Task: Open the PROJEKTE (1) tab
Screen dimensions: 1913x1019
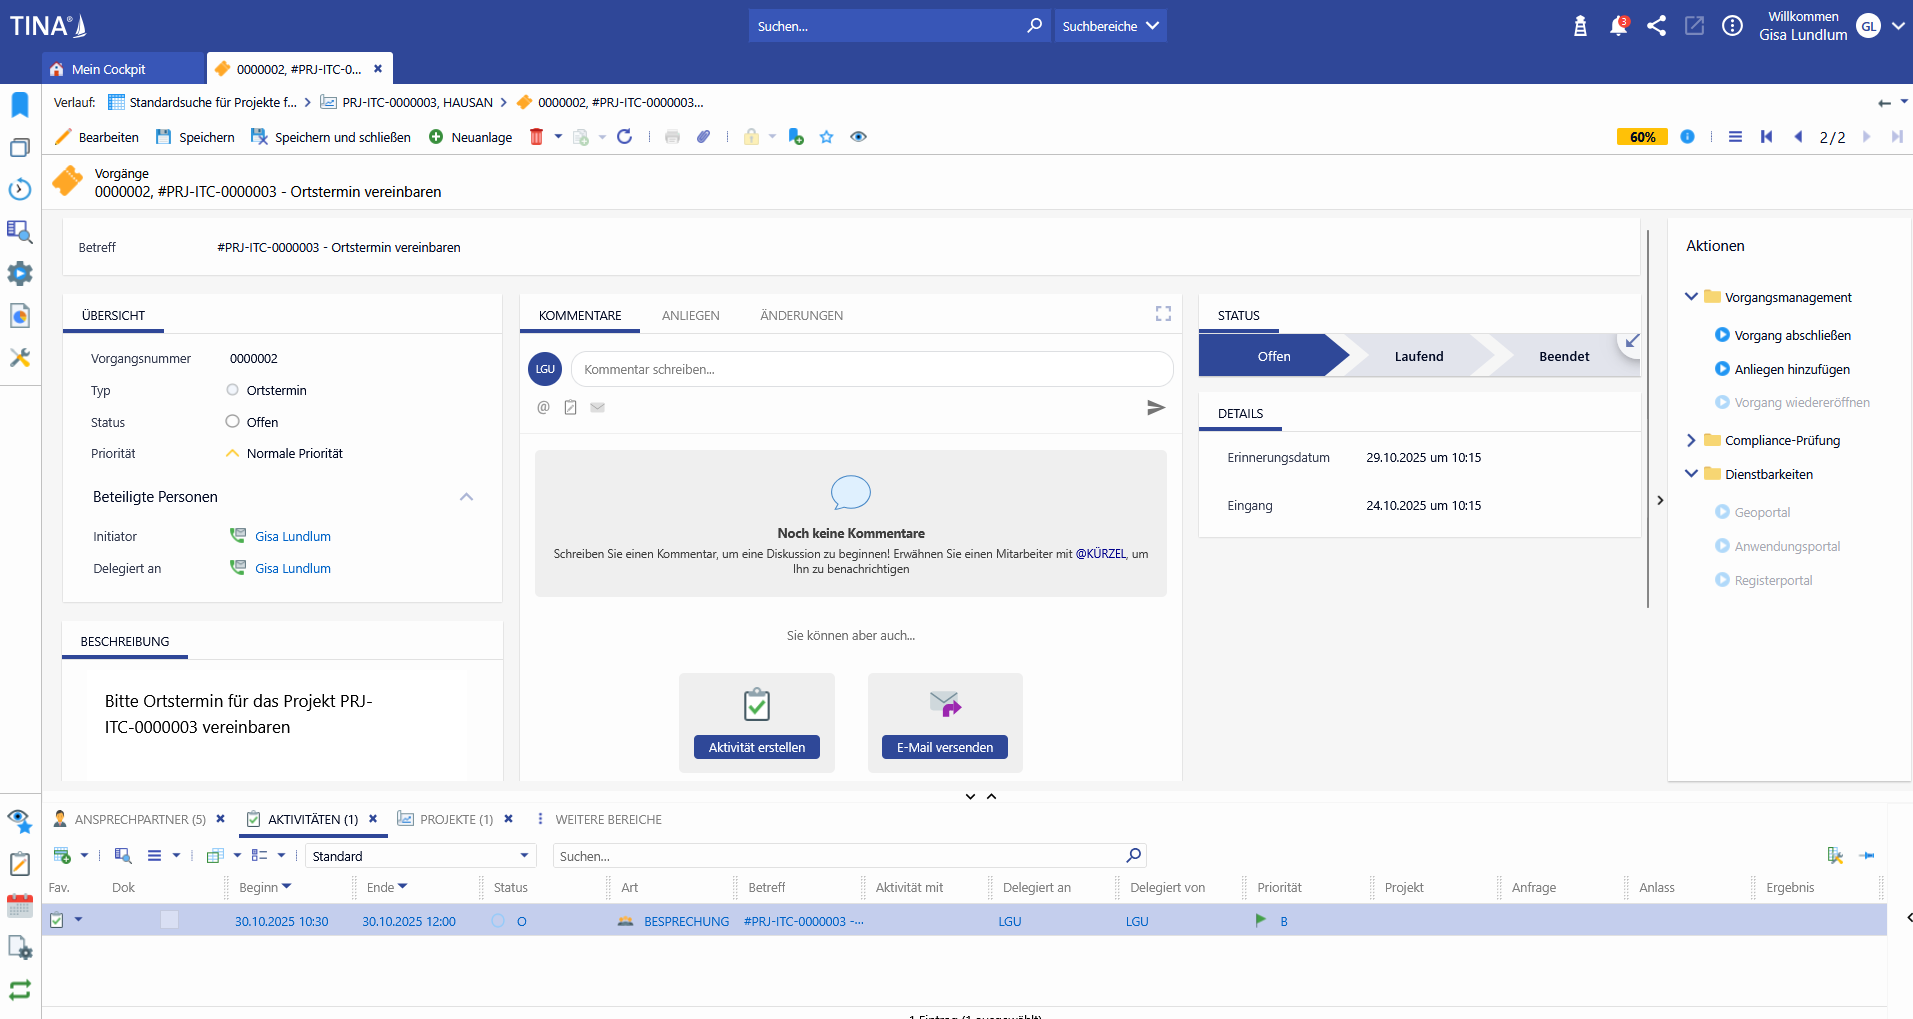Action: tap(456, 819)
